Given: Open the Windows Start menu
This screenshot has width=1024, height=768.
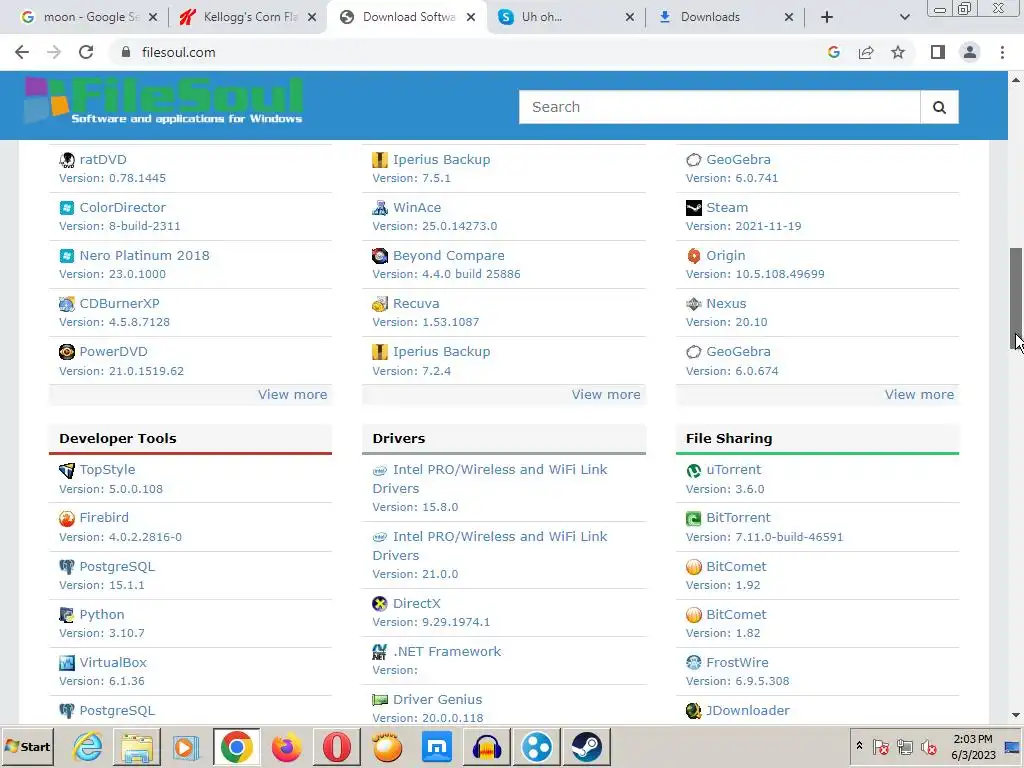Looking at the screenshot, I should point(28,746).
